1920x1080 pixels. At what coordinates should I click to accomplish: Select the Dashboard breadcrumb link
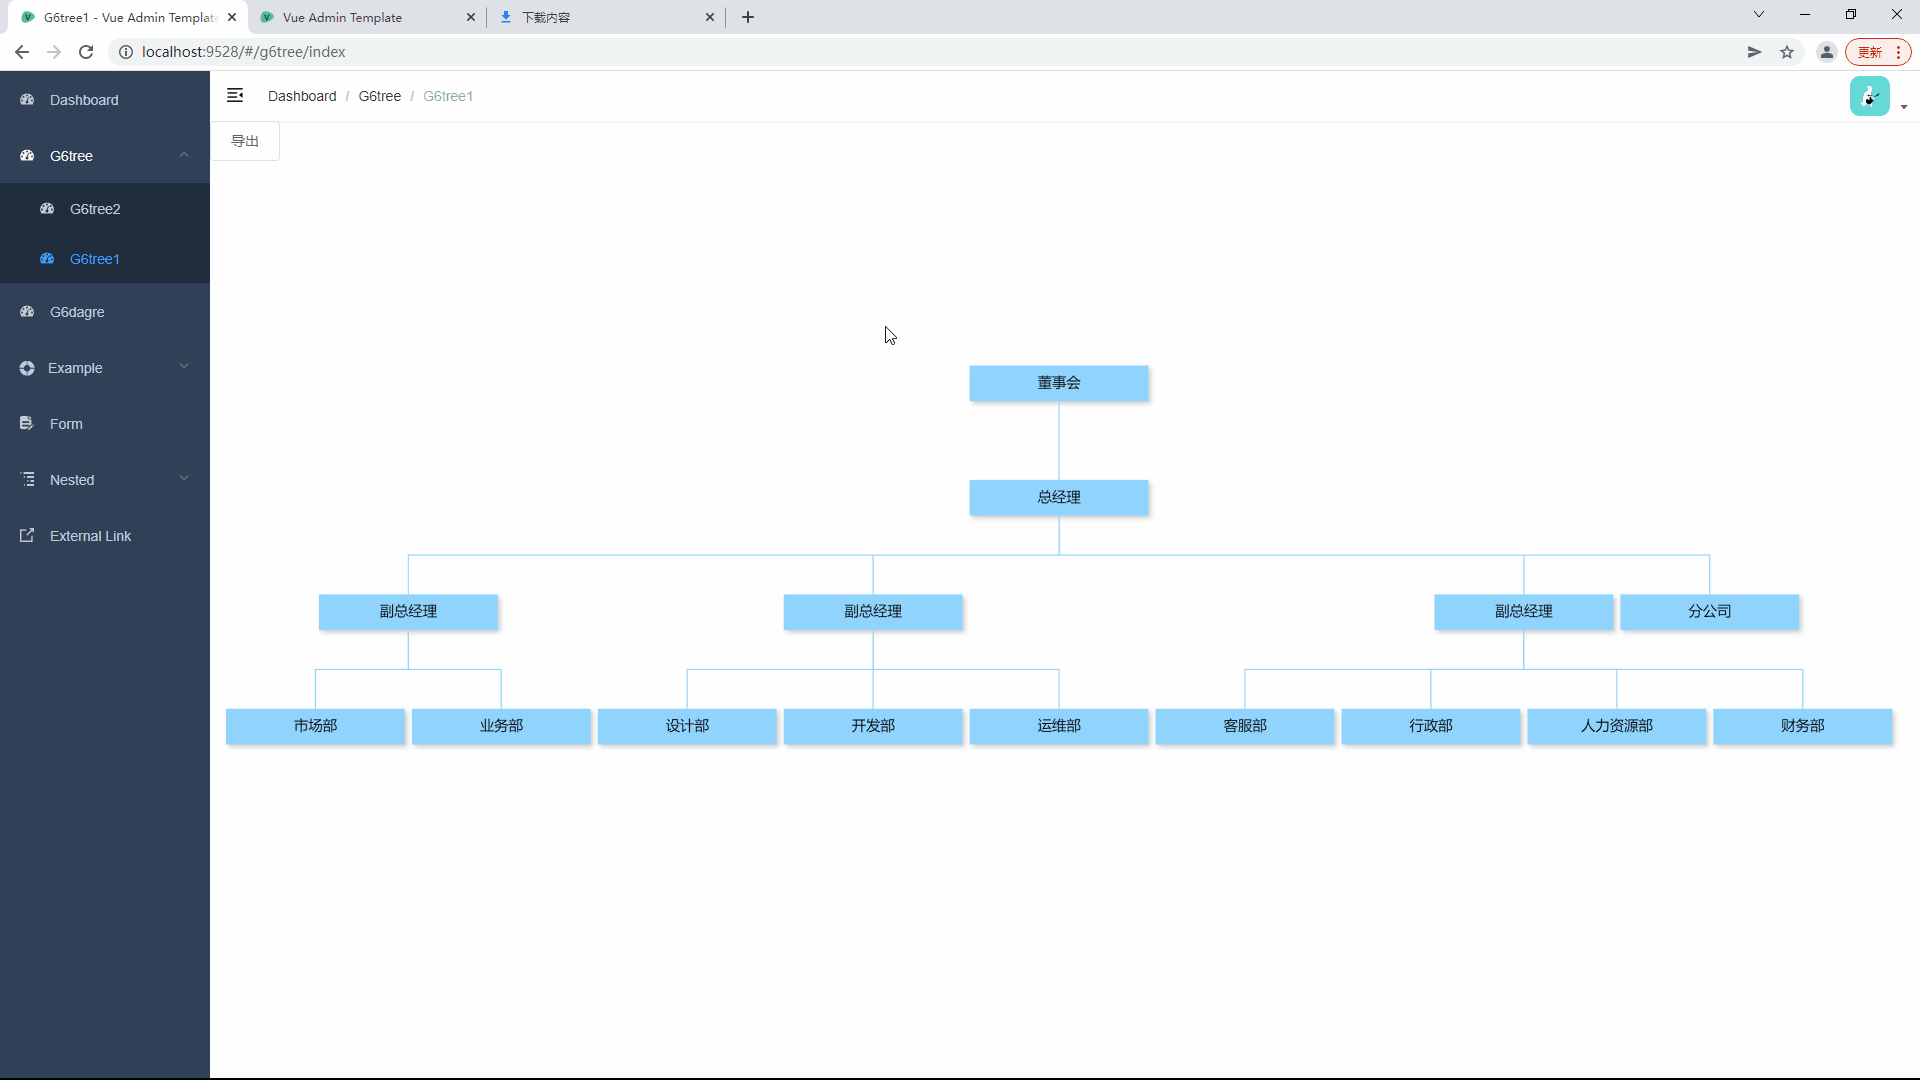[302, 95]
